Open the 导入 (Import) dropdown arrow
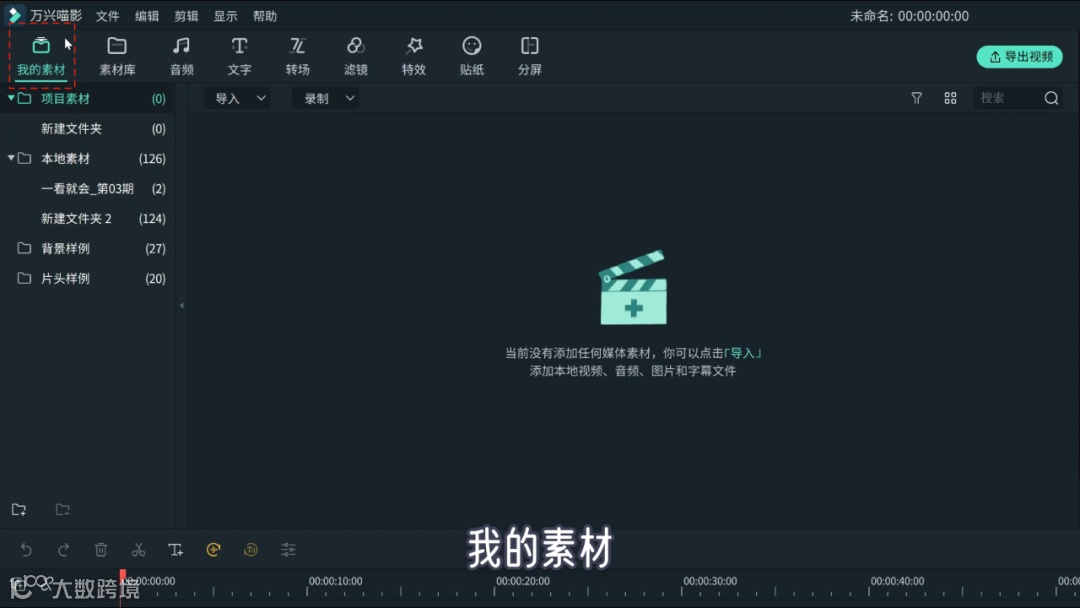Screen dimensions: 1080x608 (260, 98)
